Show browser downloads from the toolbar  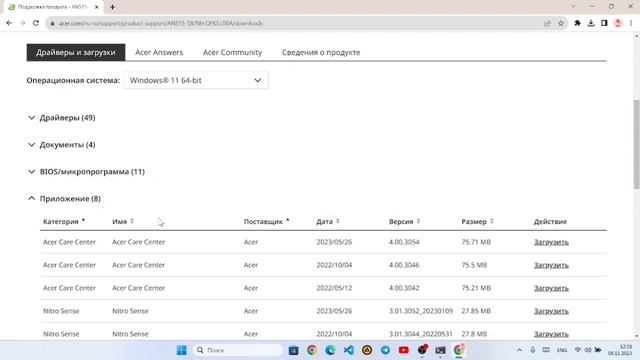click(x=591, y=23)
